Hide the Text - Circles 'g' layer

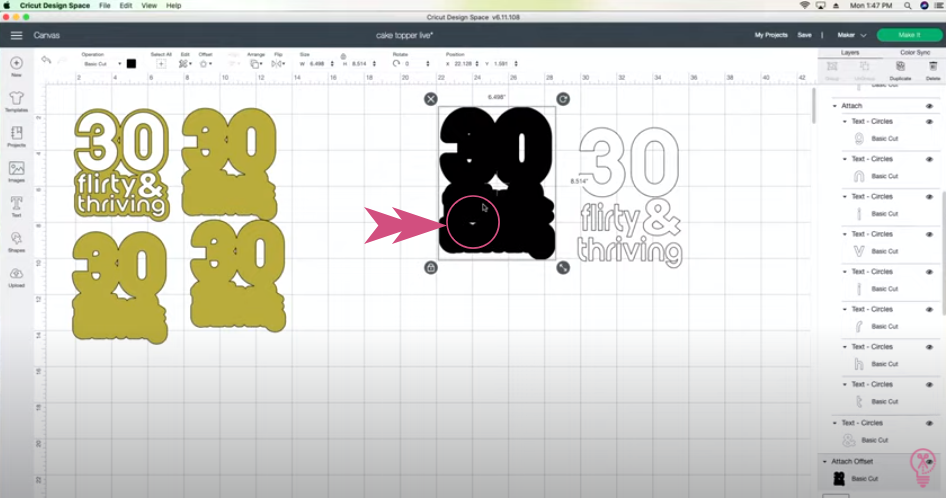[x=929, y=122]
